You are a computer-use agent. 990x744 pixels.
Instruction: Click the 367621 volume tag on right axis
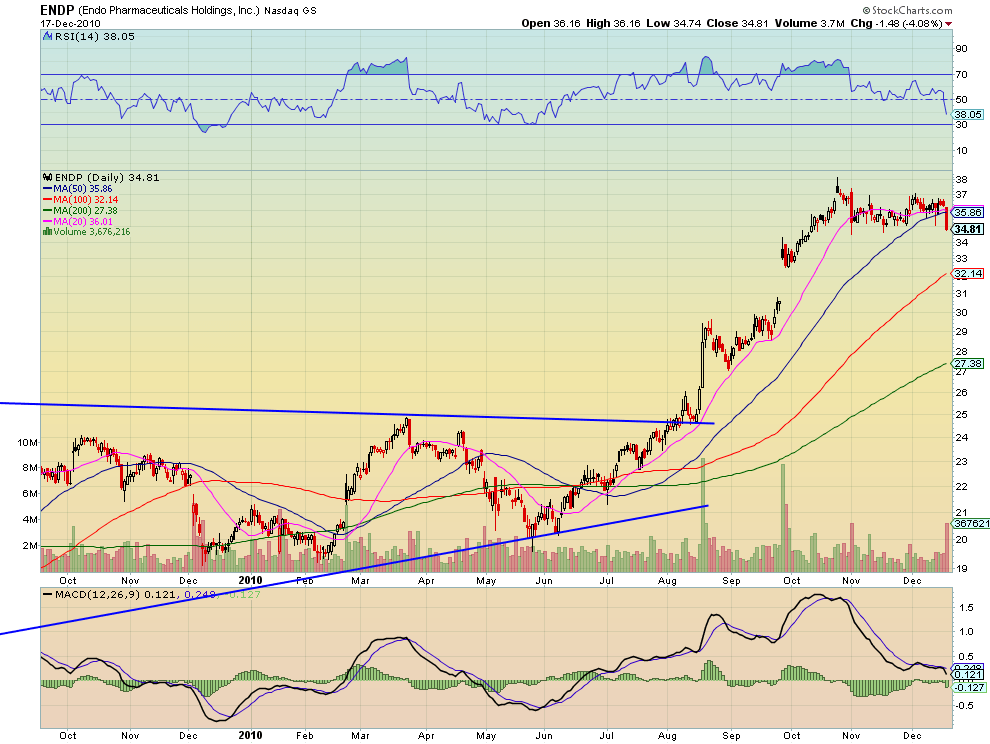pyautogui.click(x=970, y=524)
